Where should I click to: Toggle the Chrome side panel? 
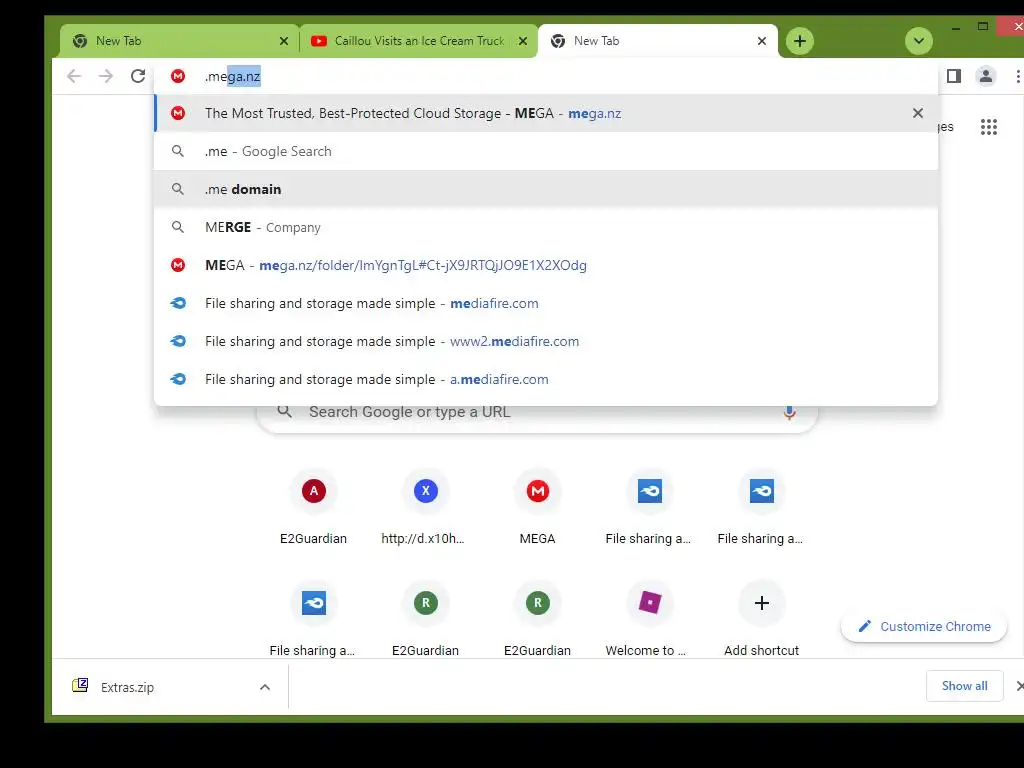[x=953, y=76]
